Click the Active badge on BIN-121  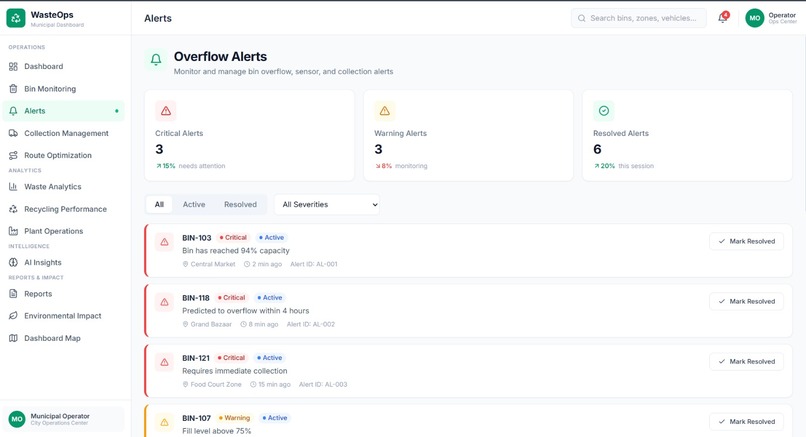tap(270, 358)
